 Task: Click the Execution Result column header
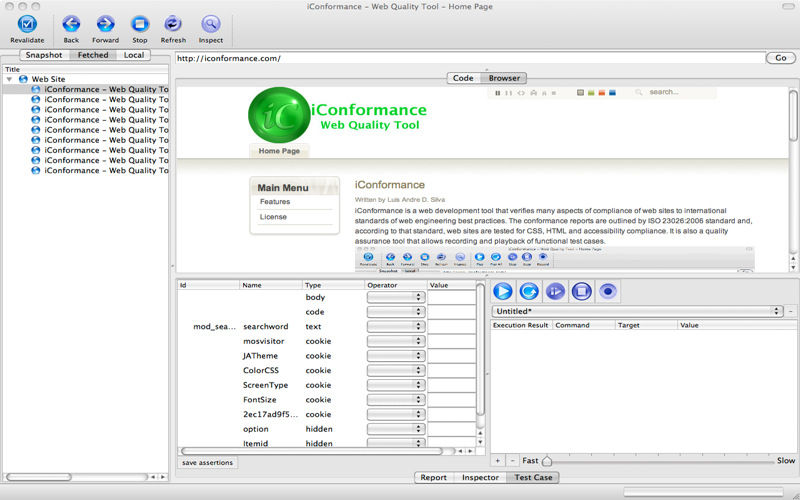pyautogui.click(x=521, y=325)
